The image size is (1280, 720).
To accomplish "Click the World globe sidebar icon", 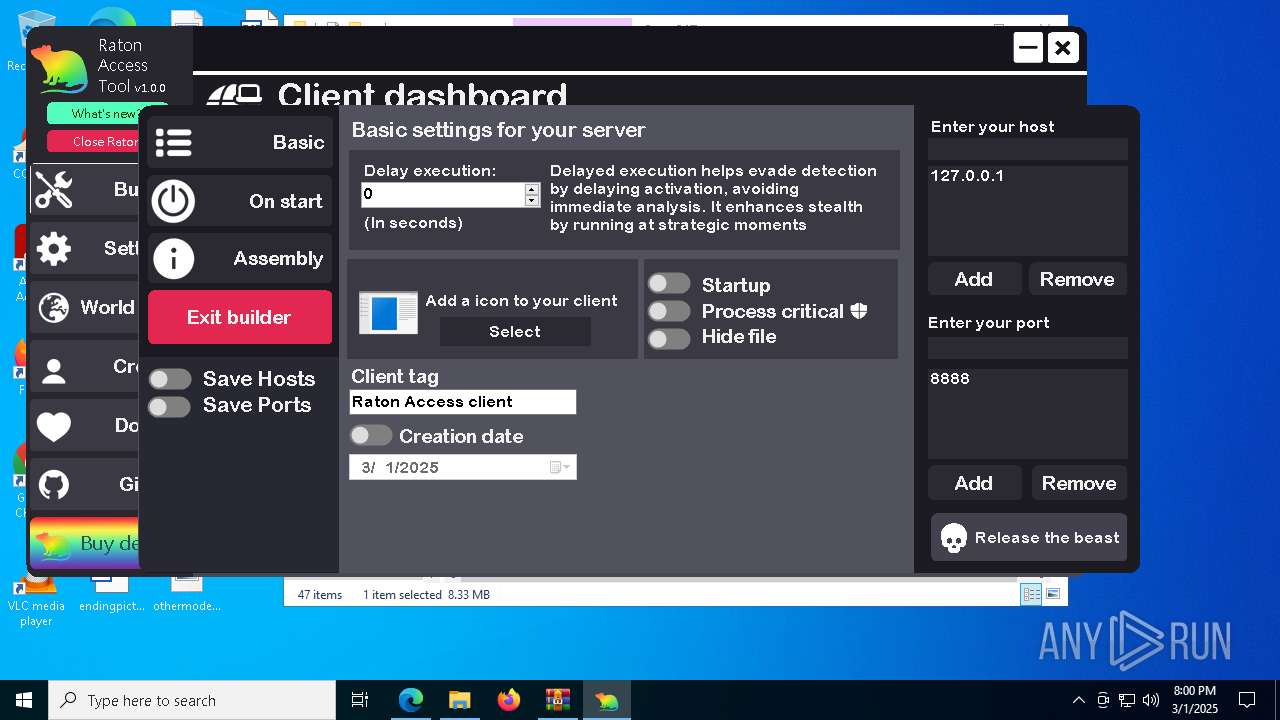I will pos(54,308).
